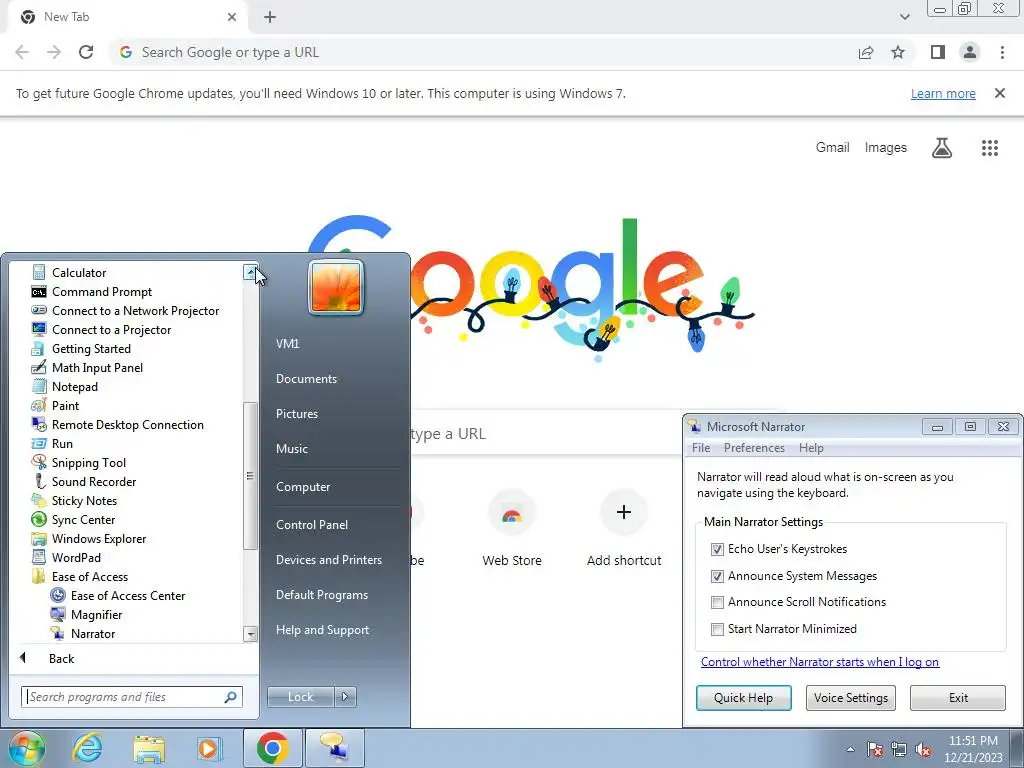Launch Command Prompt from the programs list

(x=101, y=291)
